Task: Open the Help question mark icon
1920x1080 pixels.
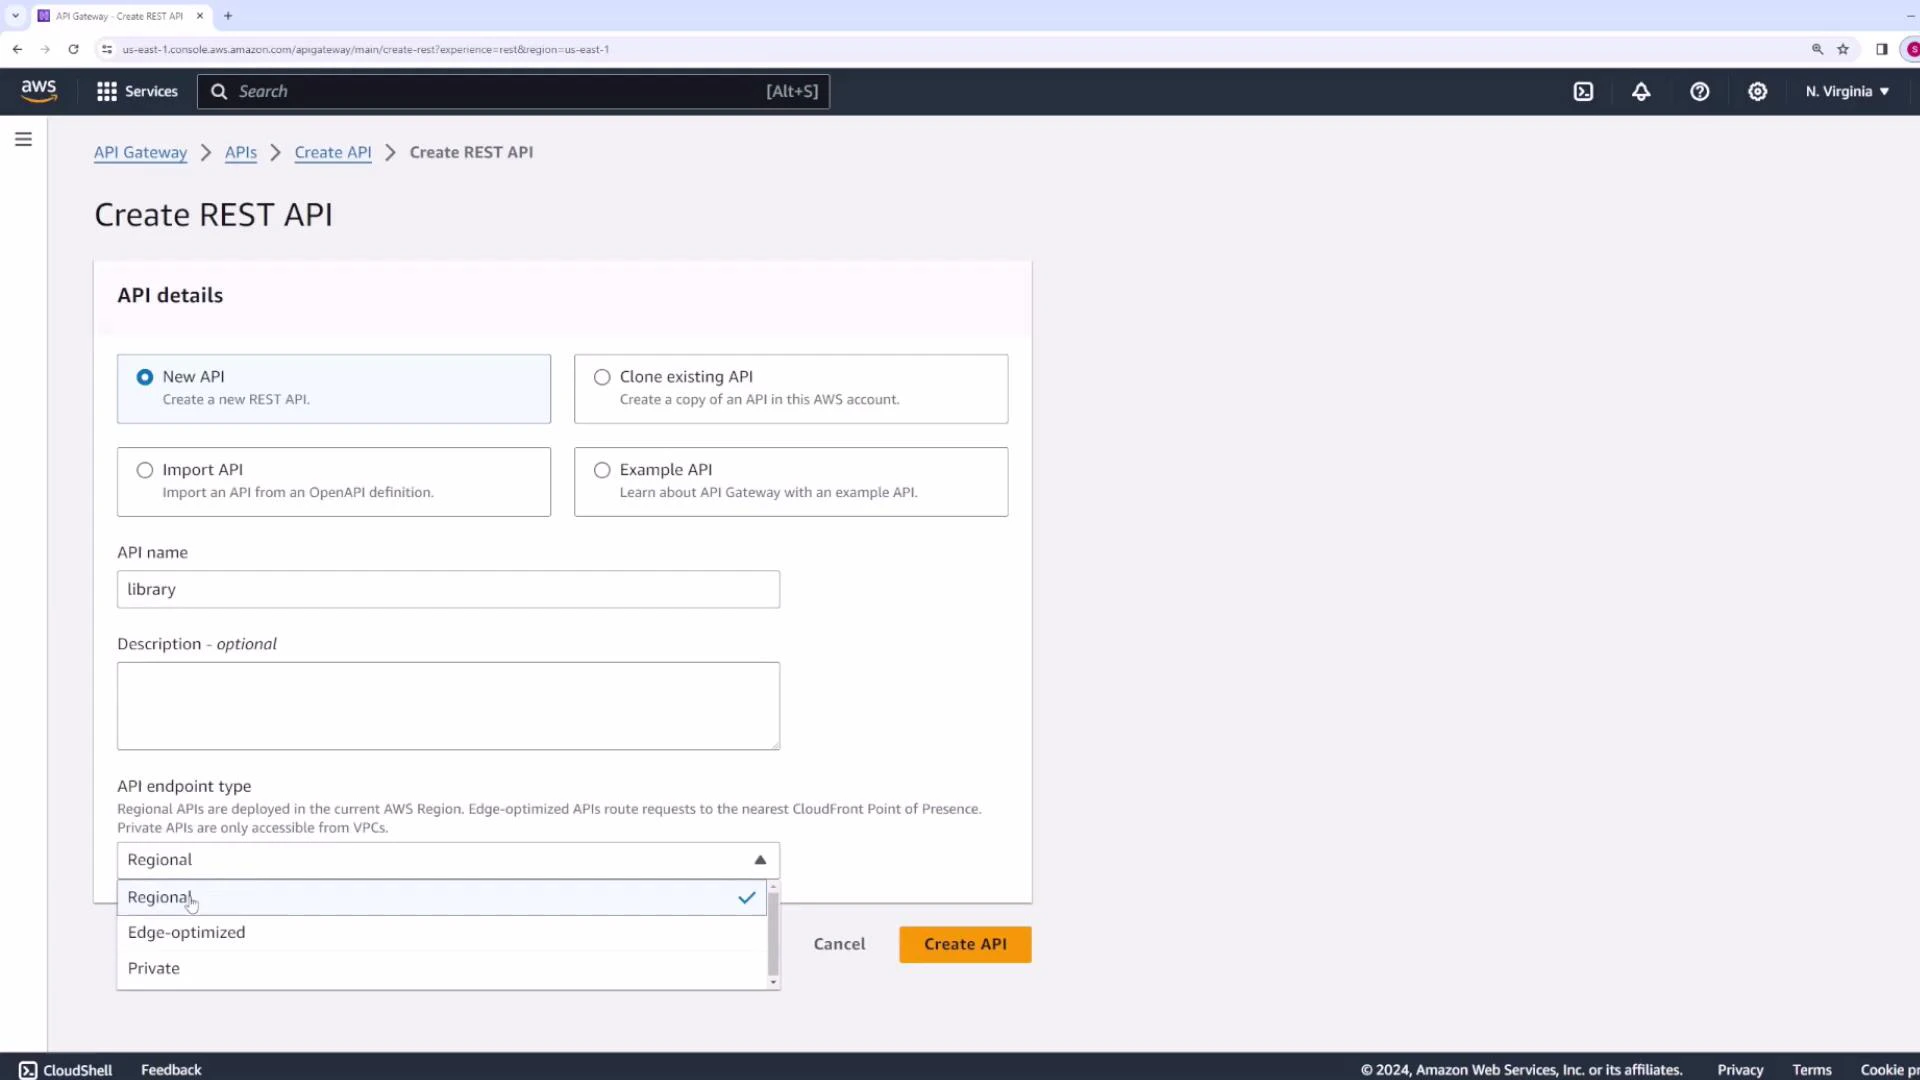Action: pyautogui.click(x=1700, y=91)
